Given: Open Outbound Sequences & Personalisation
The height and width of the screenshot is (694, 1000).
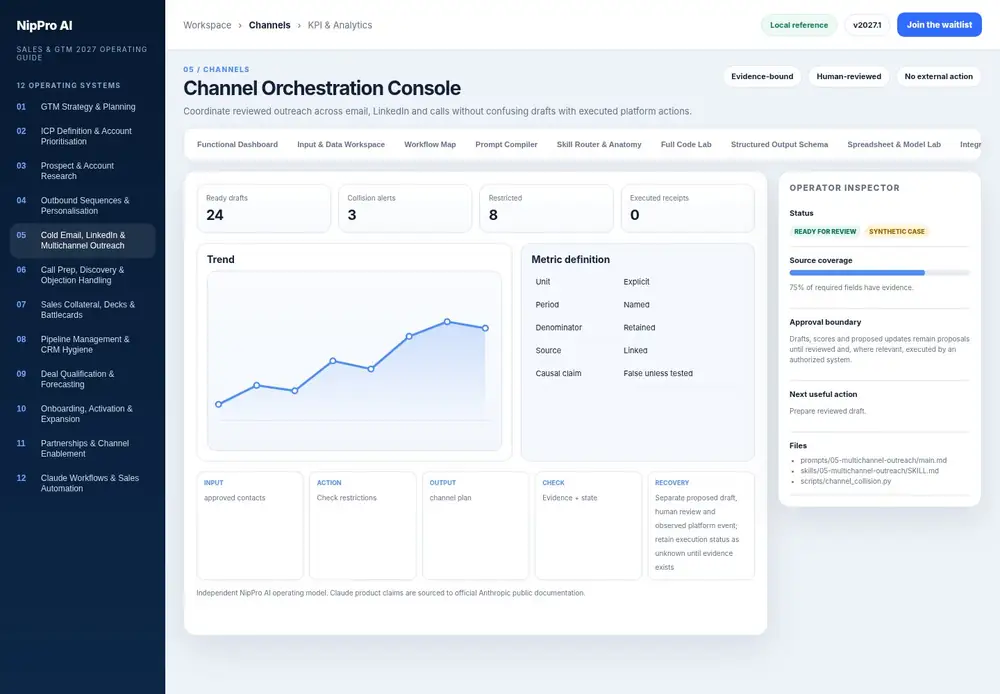Looking at the screenshot, I should [82, 205].
